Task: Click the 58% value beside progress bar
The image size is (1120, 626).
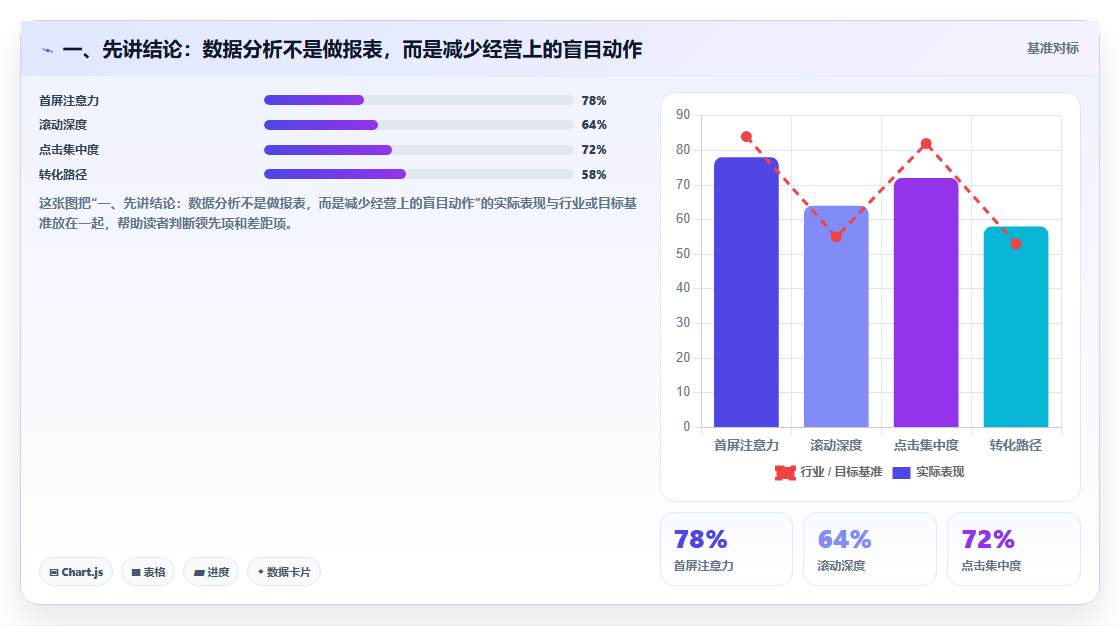Action: [594, 174]
